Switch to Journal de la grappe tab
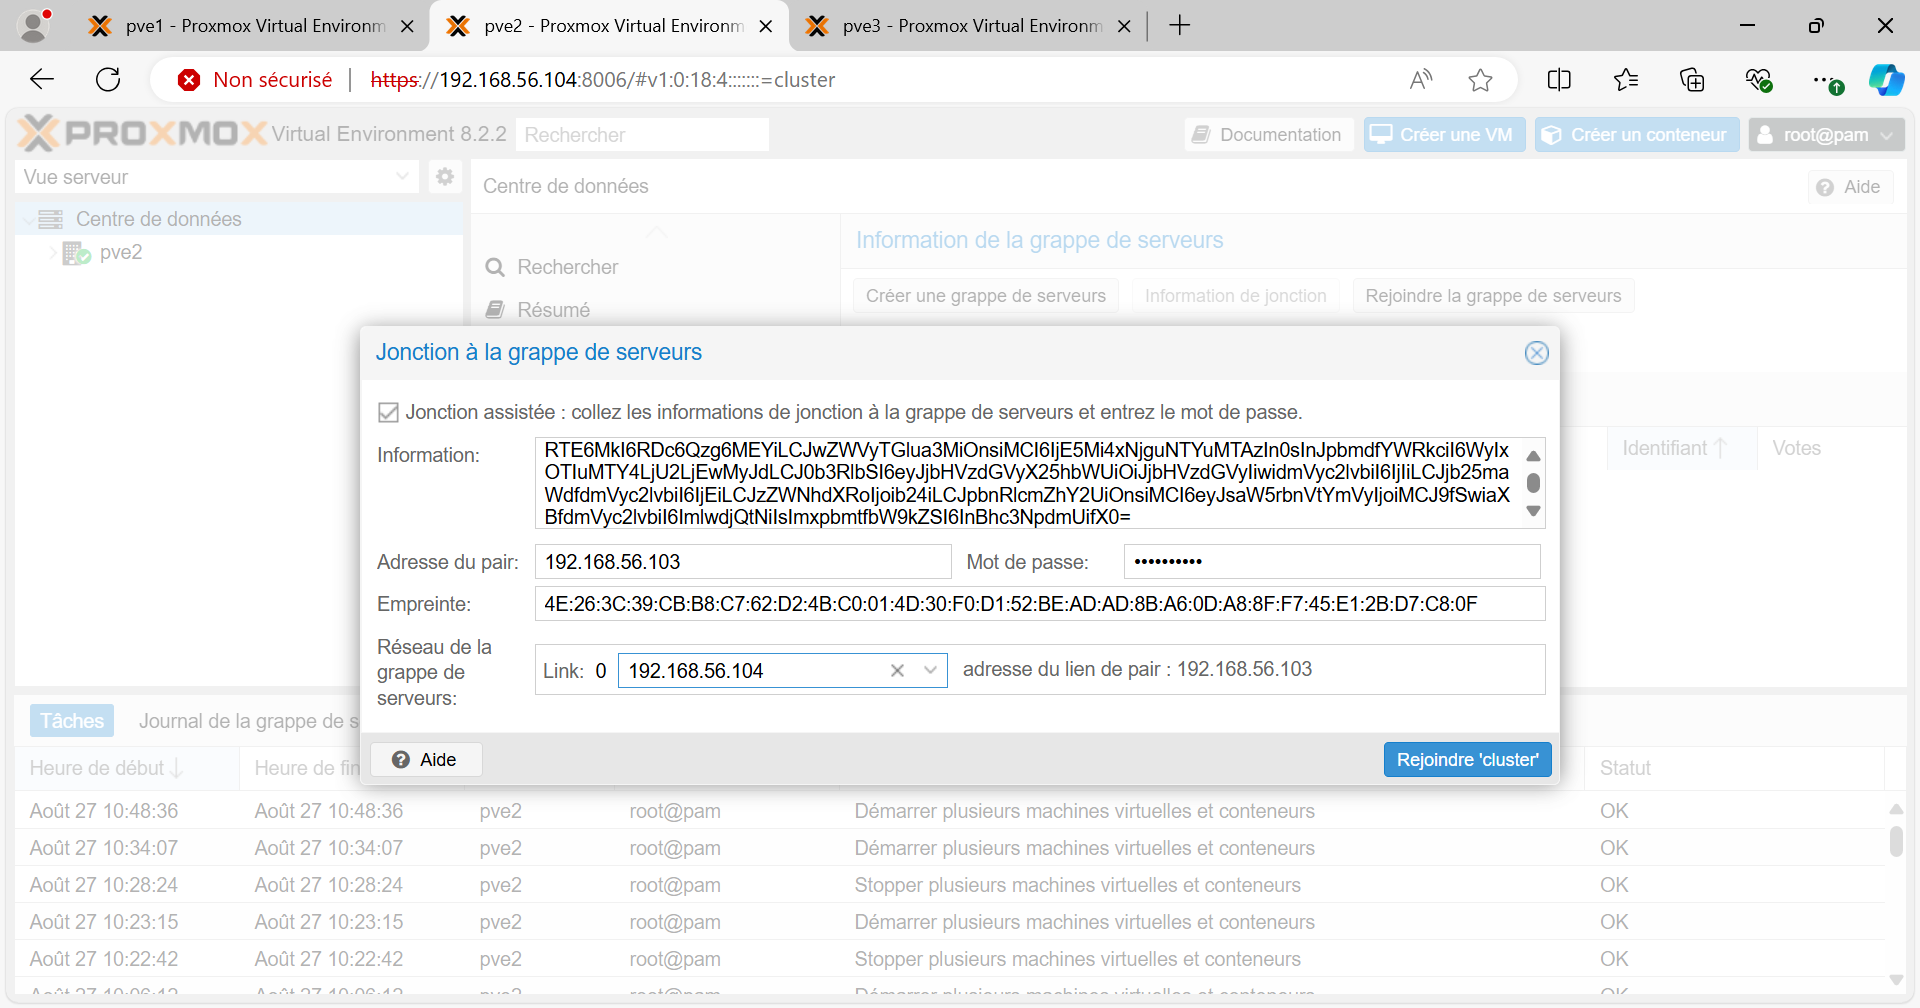 tap(248, 721)
